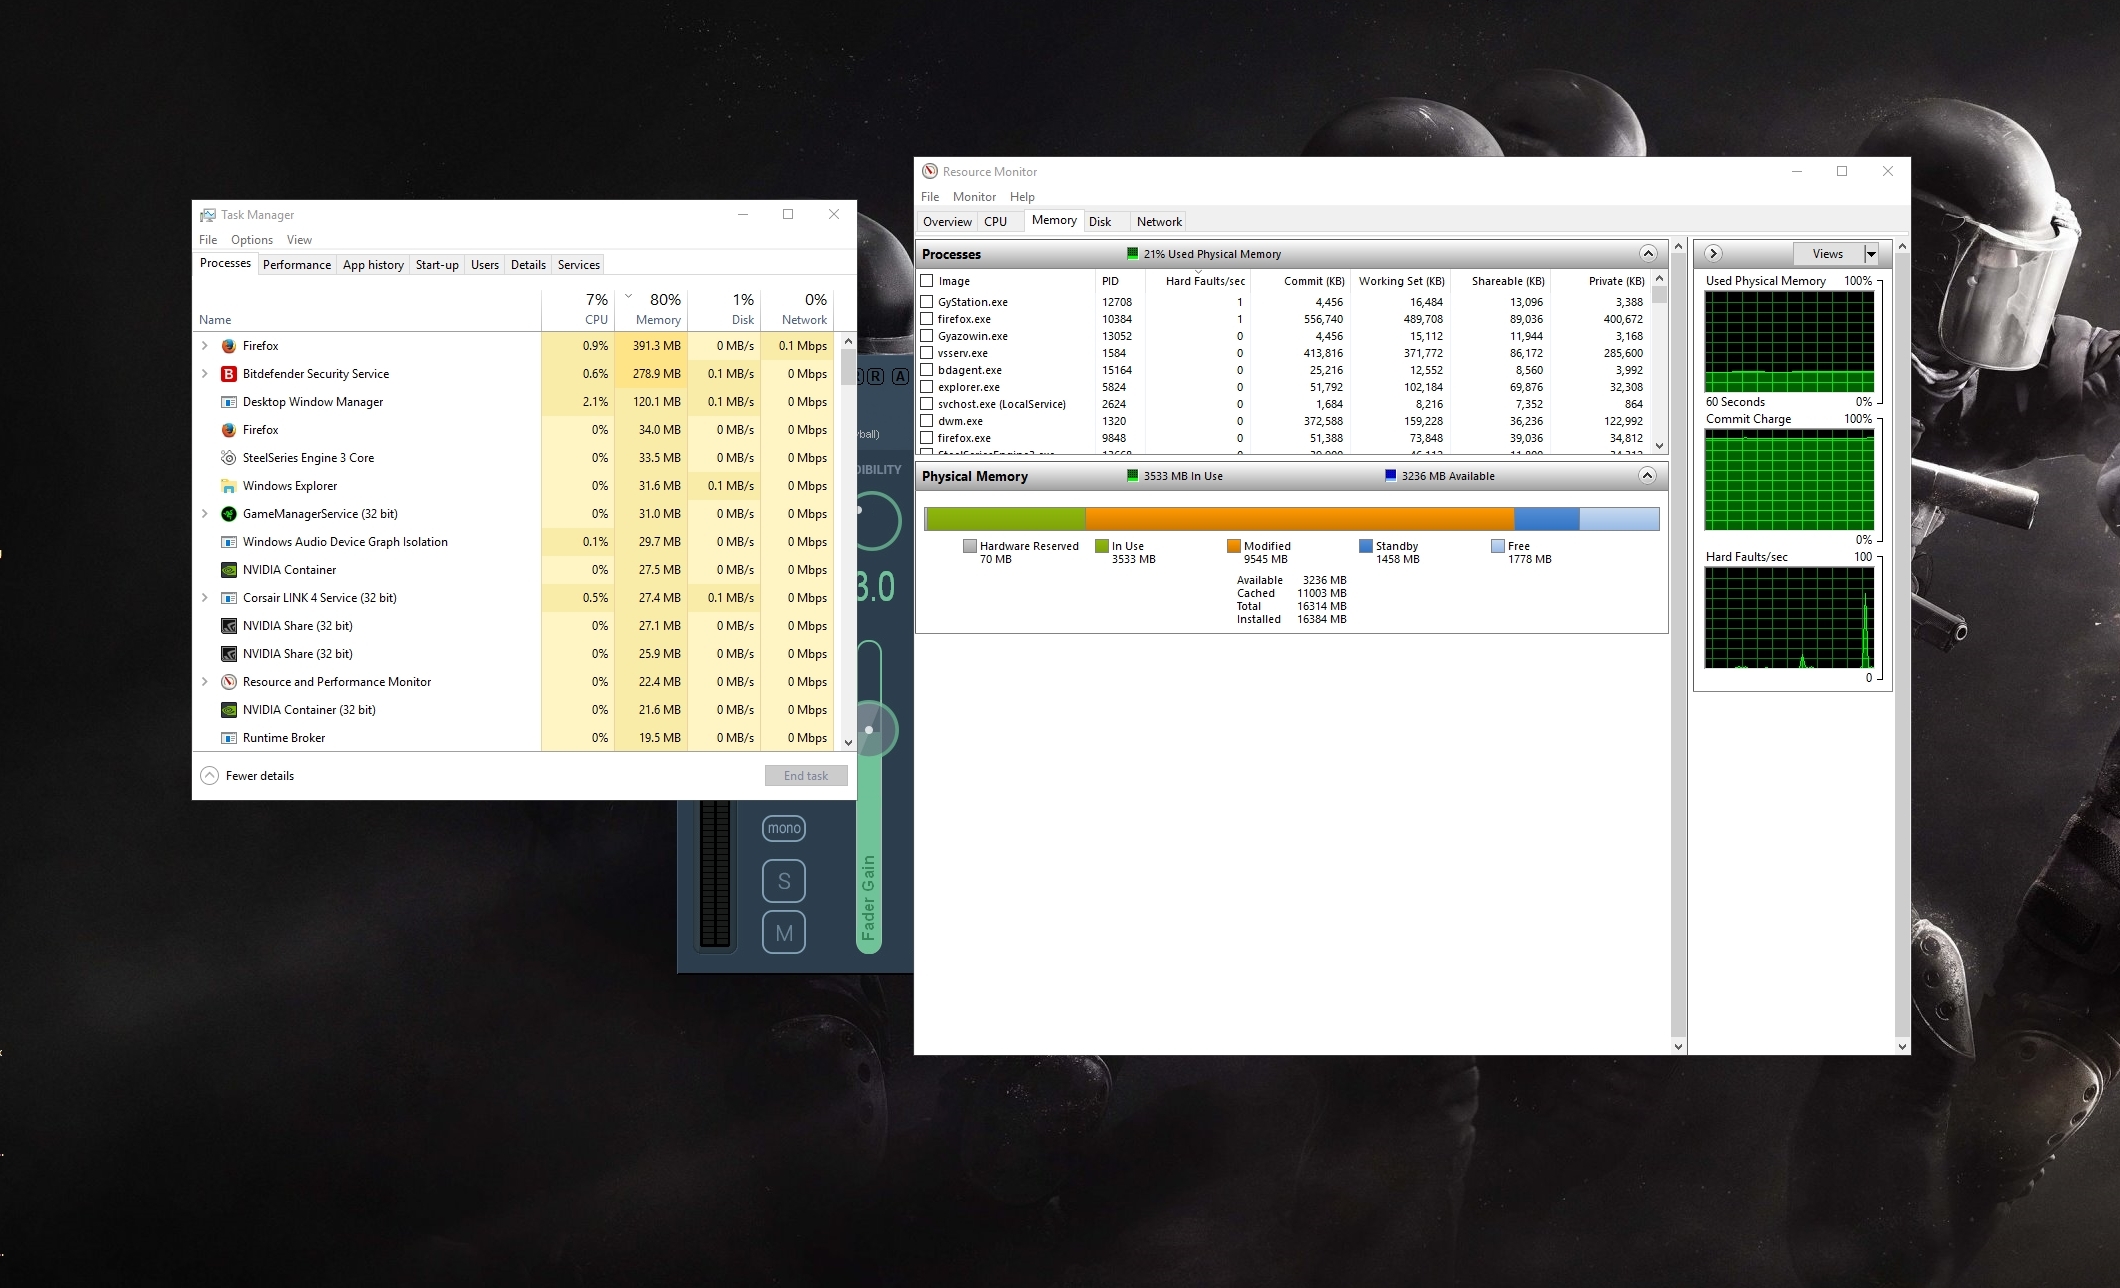The image size is (2120, 1288).
Task: Check the bdagent.exe checkbox
Action: tap(927, 370)
